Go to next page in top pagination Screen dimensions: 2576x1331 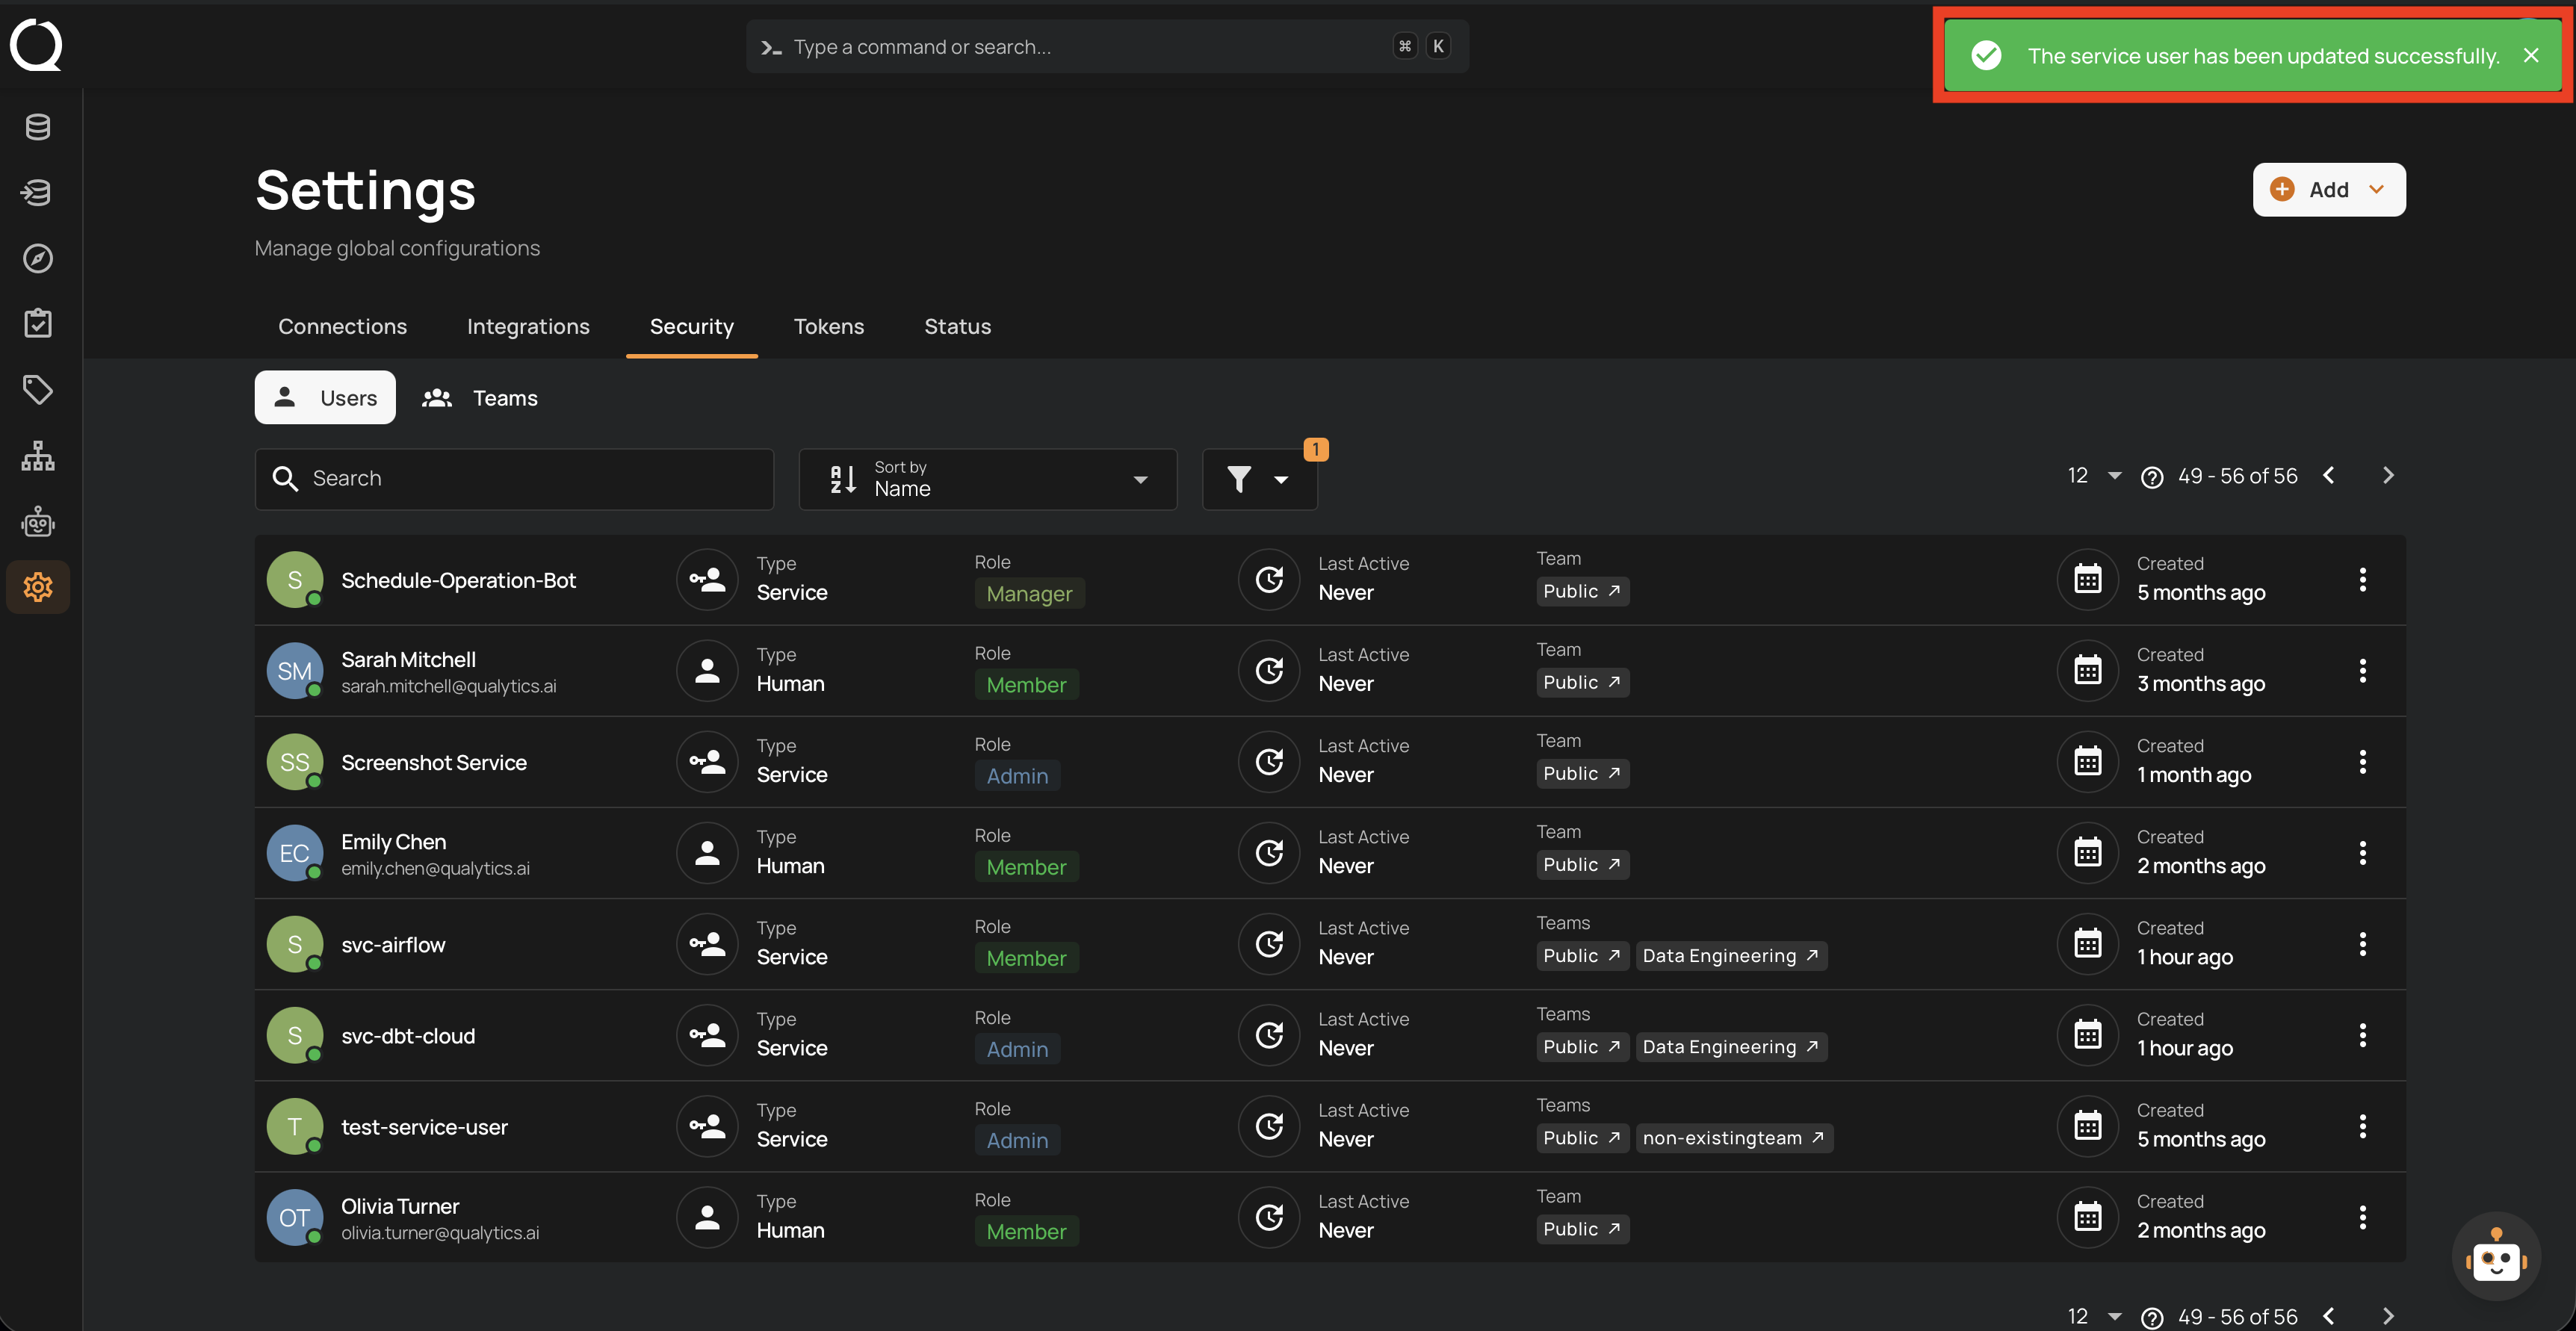point(2389,476)
